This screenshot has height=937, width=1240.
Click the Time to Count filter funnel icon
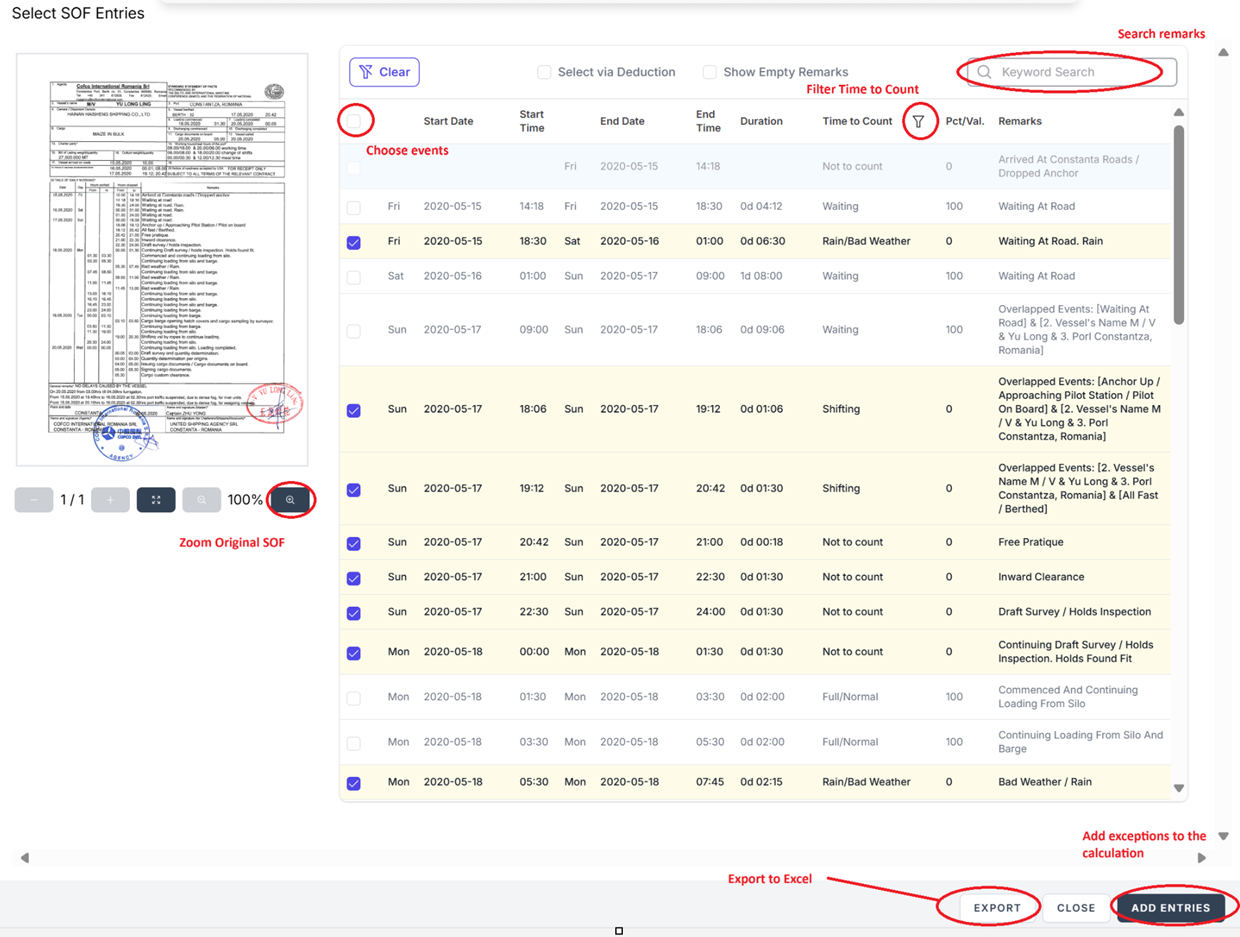918,122
